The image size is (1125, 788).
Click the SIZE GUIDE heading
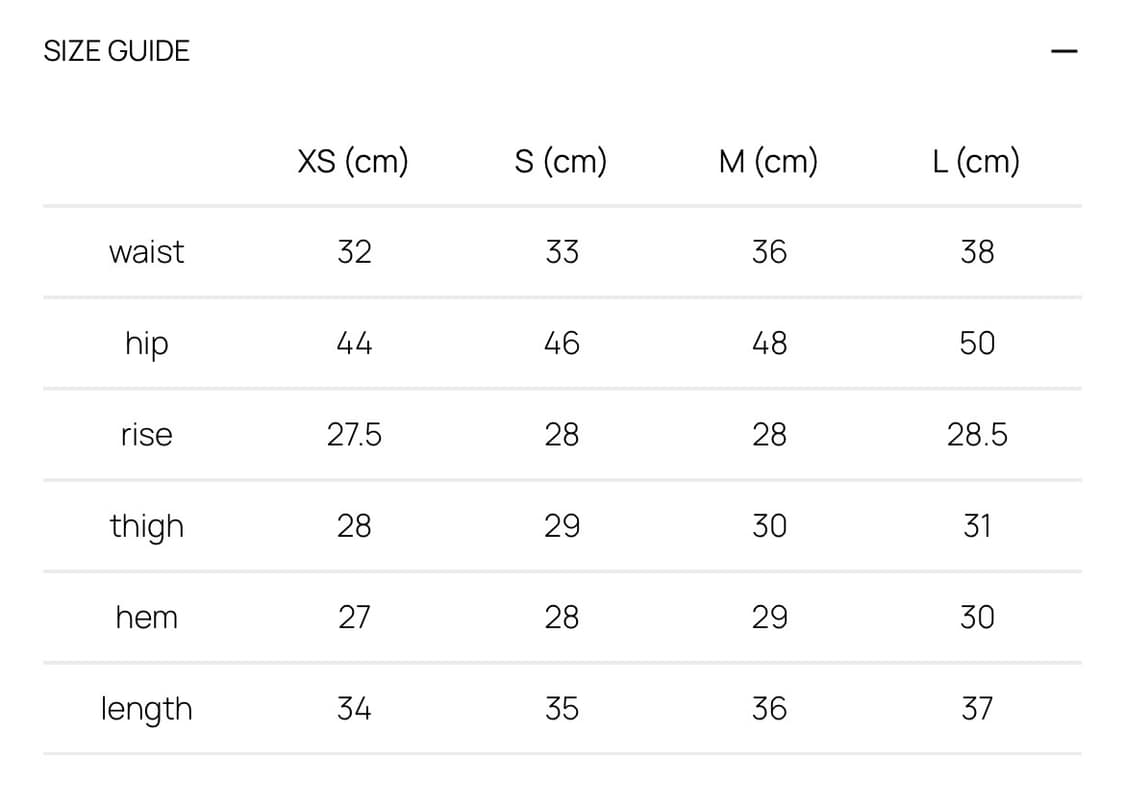pyautogui.click(x=116, y=51)
